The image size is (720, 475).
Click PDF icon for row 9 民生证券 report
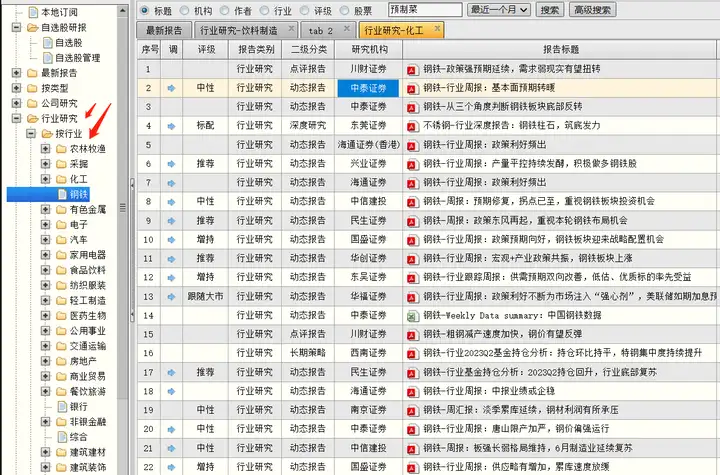[x=412, y=221]
